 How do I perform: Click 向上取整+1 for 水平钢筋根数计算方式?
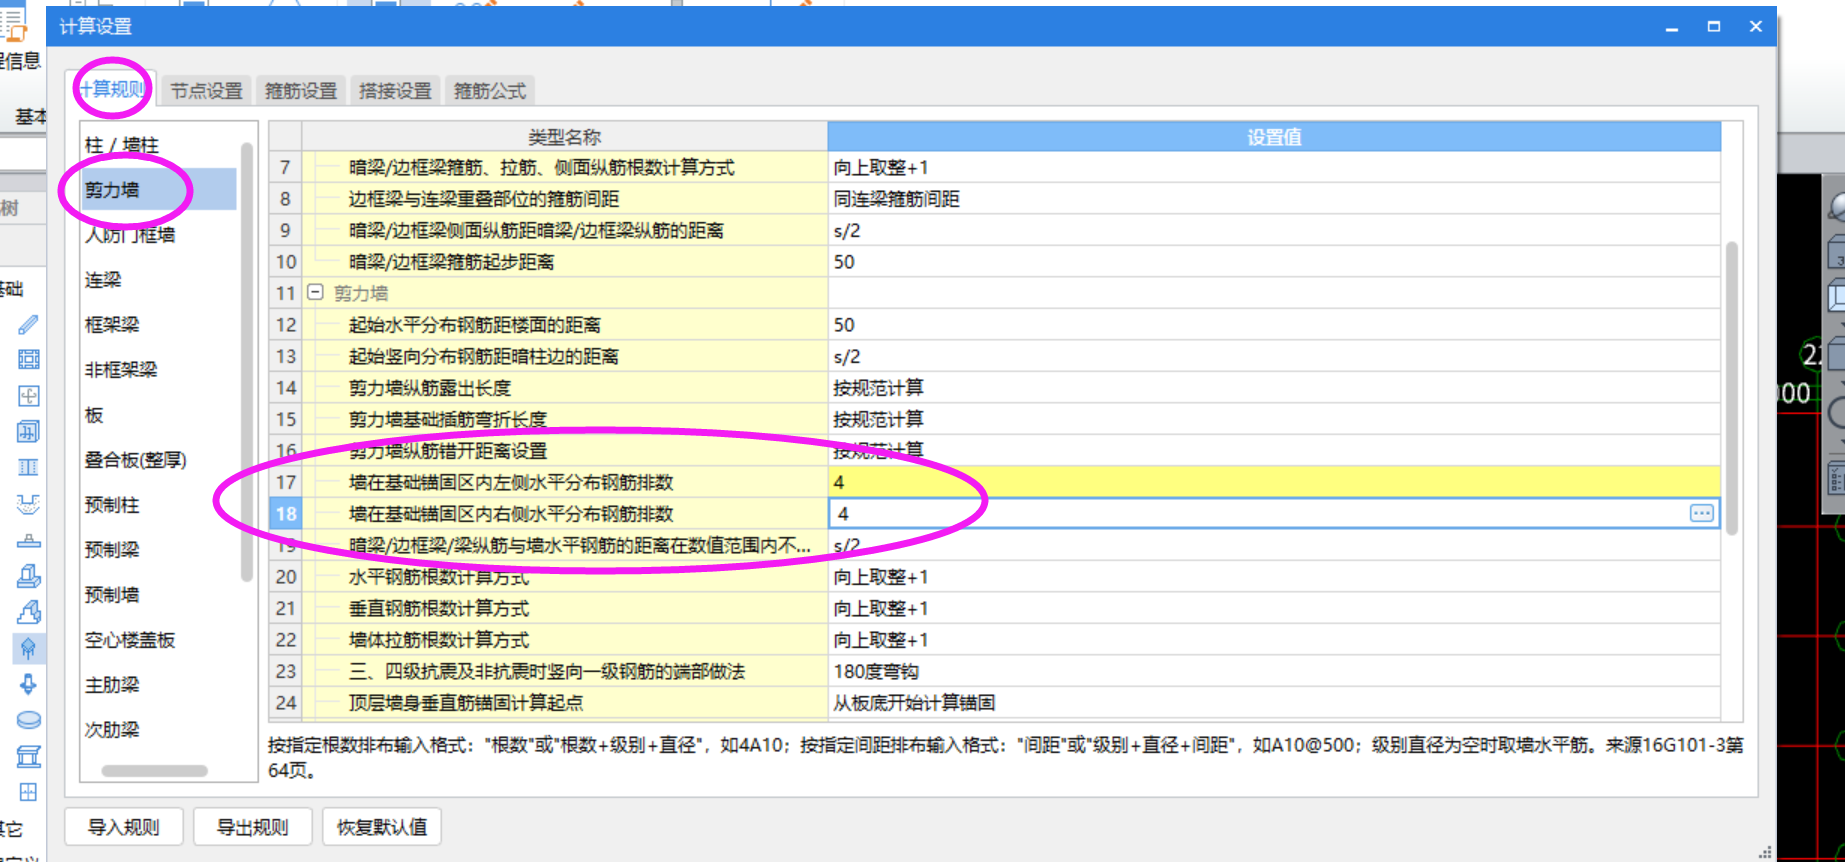1274,577
